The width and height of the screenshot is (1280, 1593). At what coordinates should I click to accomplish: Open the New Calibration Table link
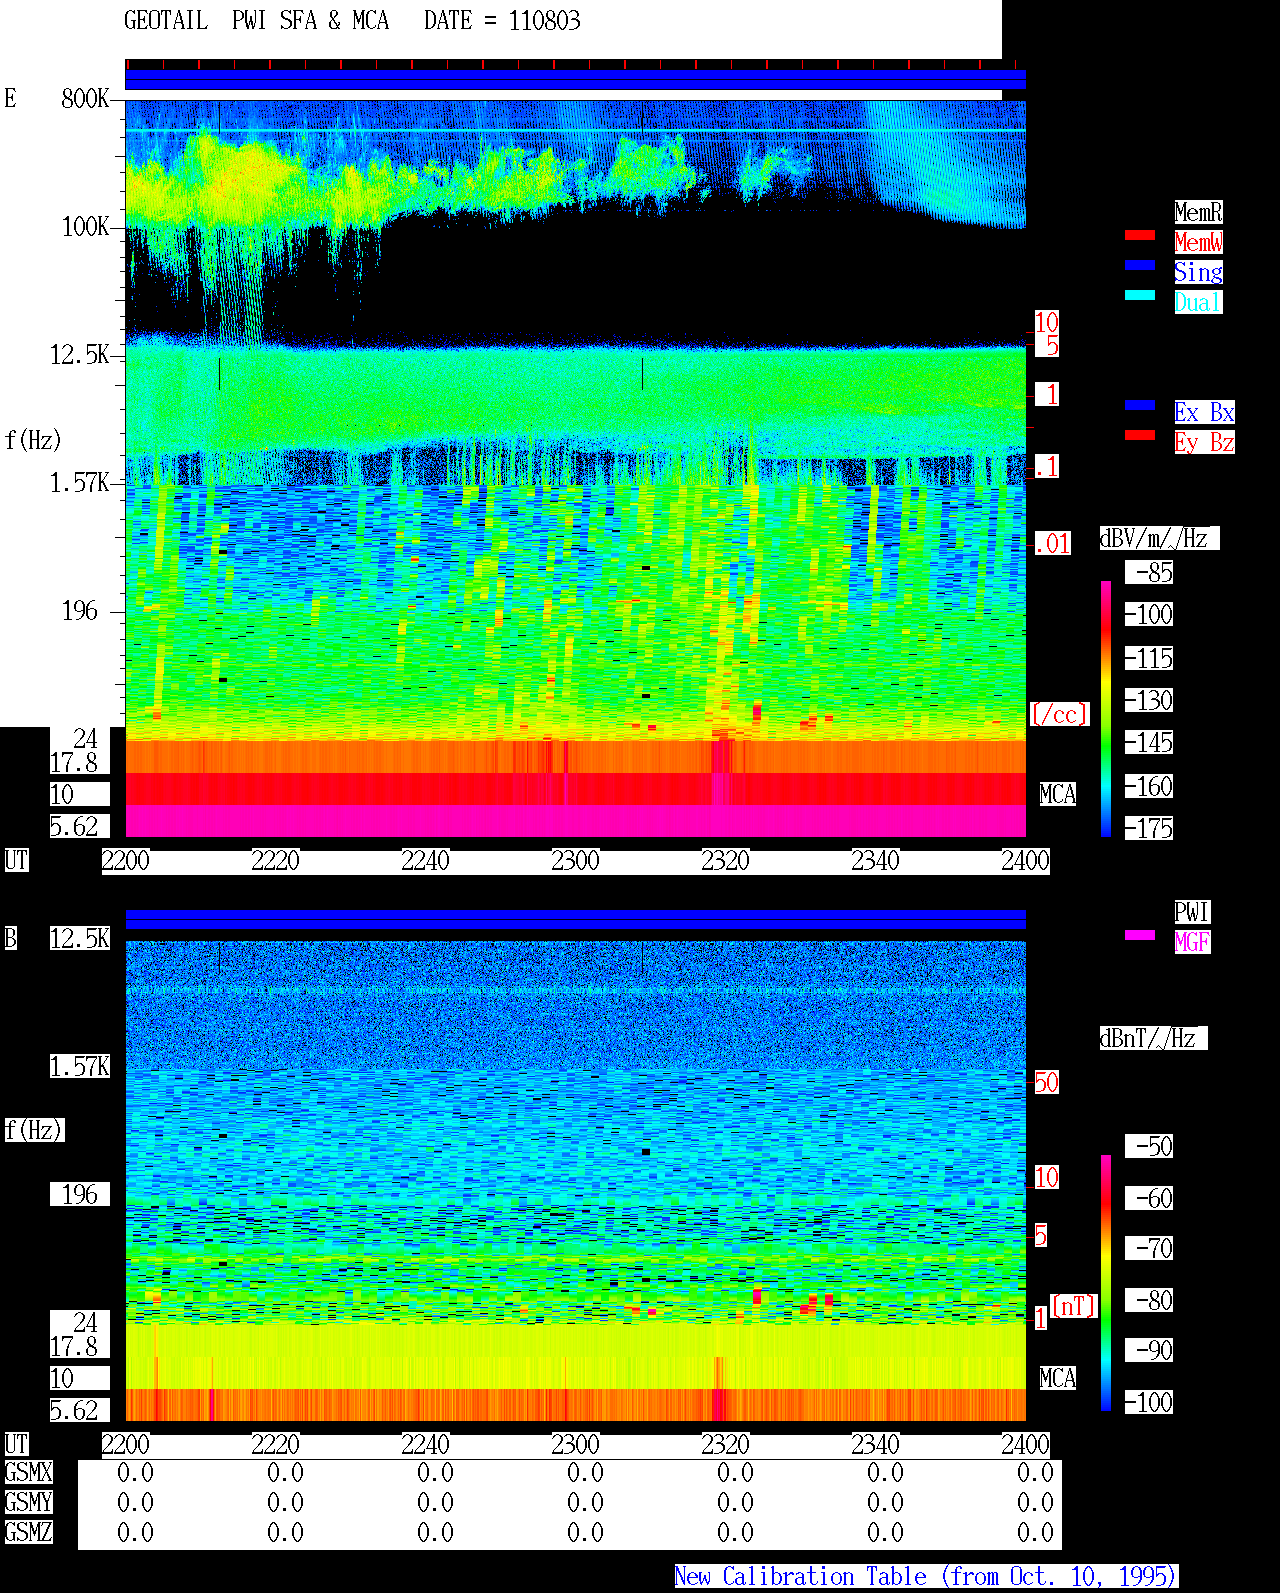[925, 1577]
